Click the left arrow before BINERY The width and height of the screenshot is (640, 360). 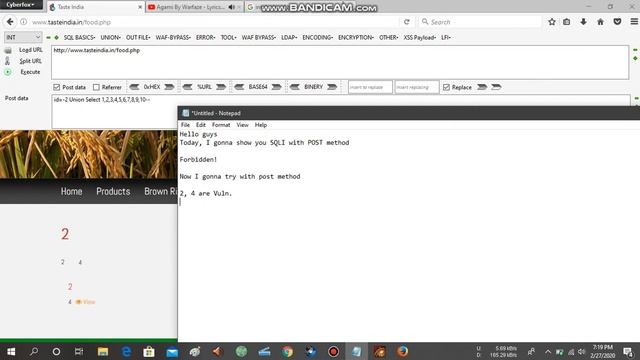295,87
